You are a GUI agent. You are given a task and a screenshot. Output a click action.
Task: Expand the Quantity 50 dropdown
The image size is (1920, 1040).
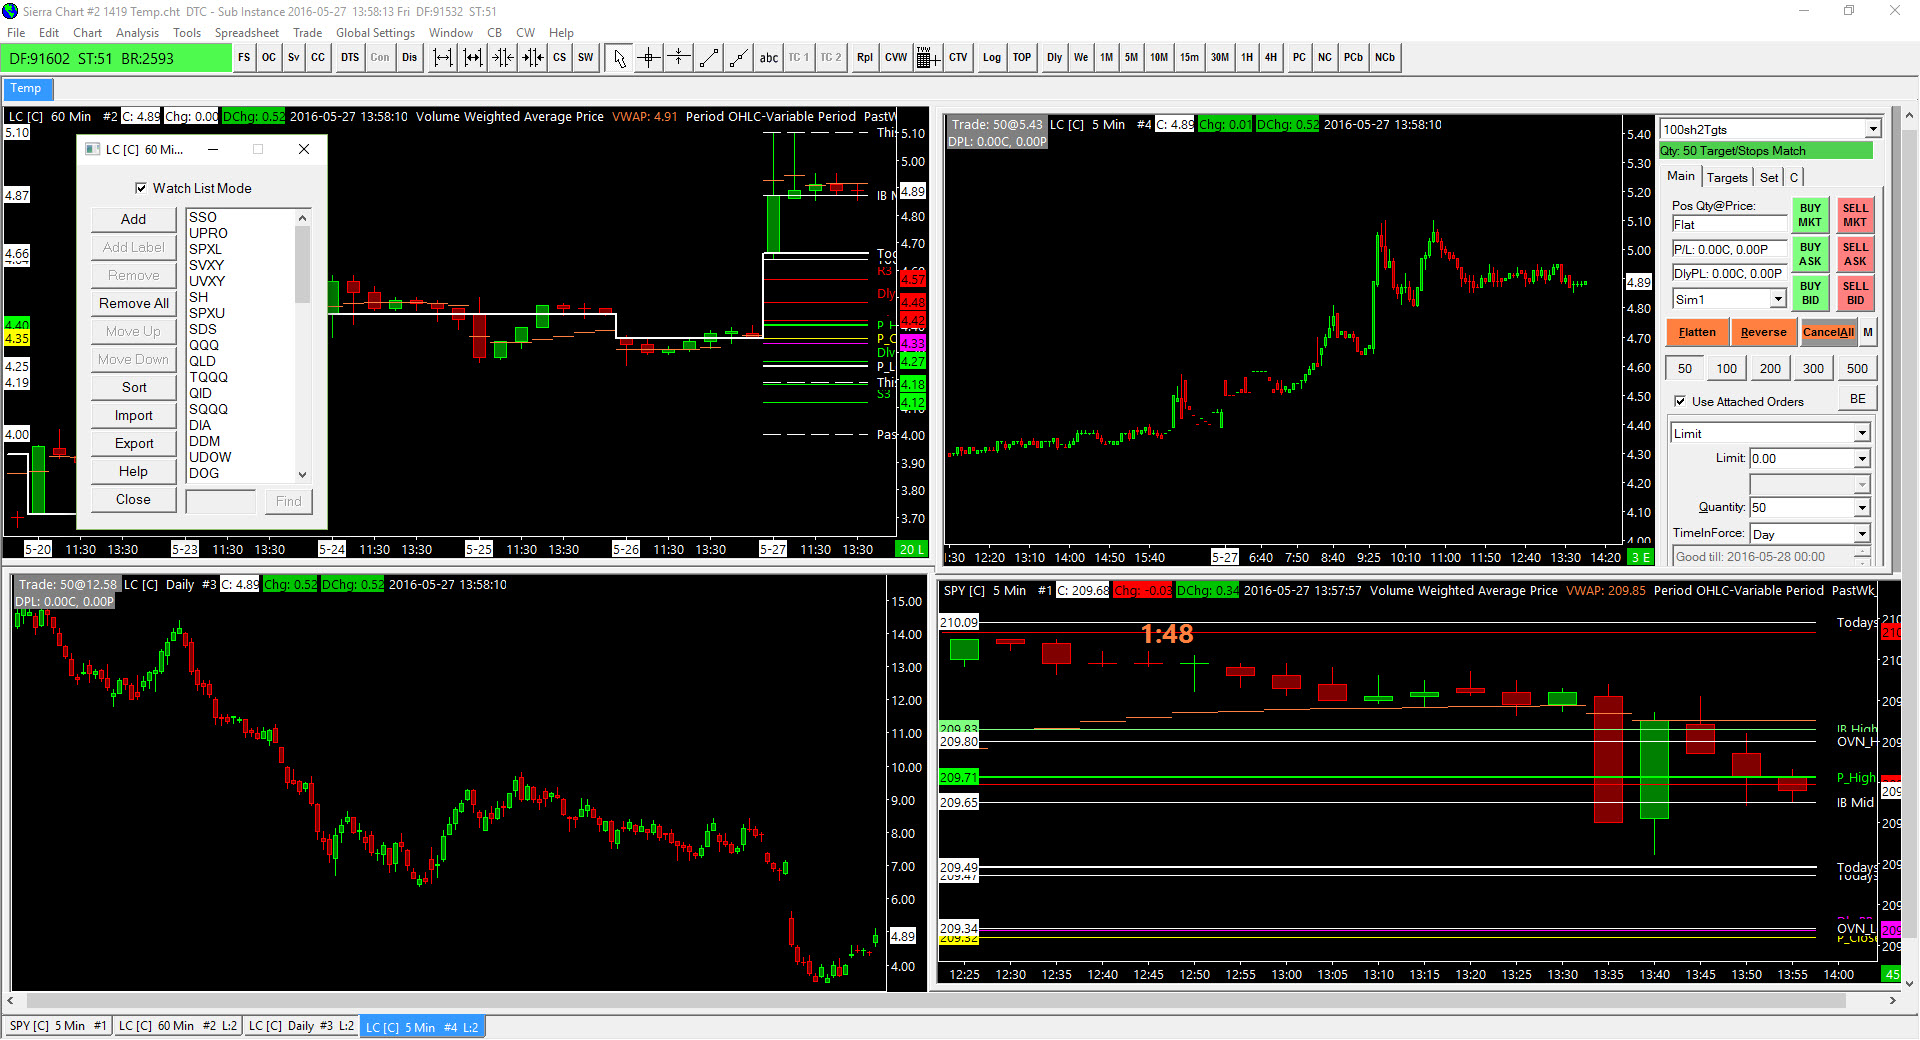coord(1862,508)
